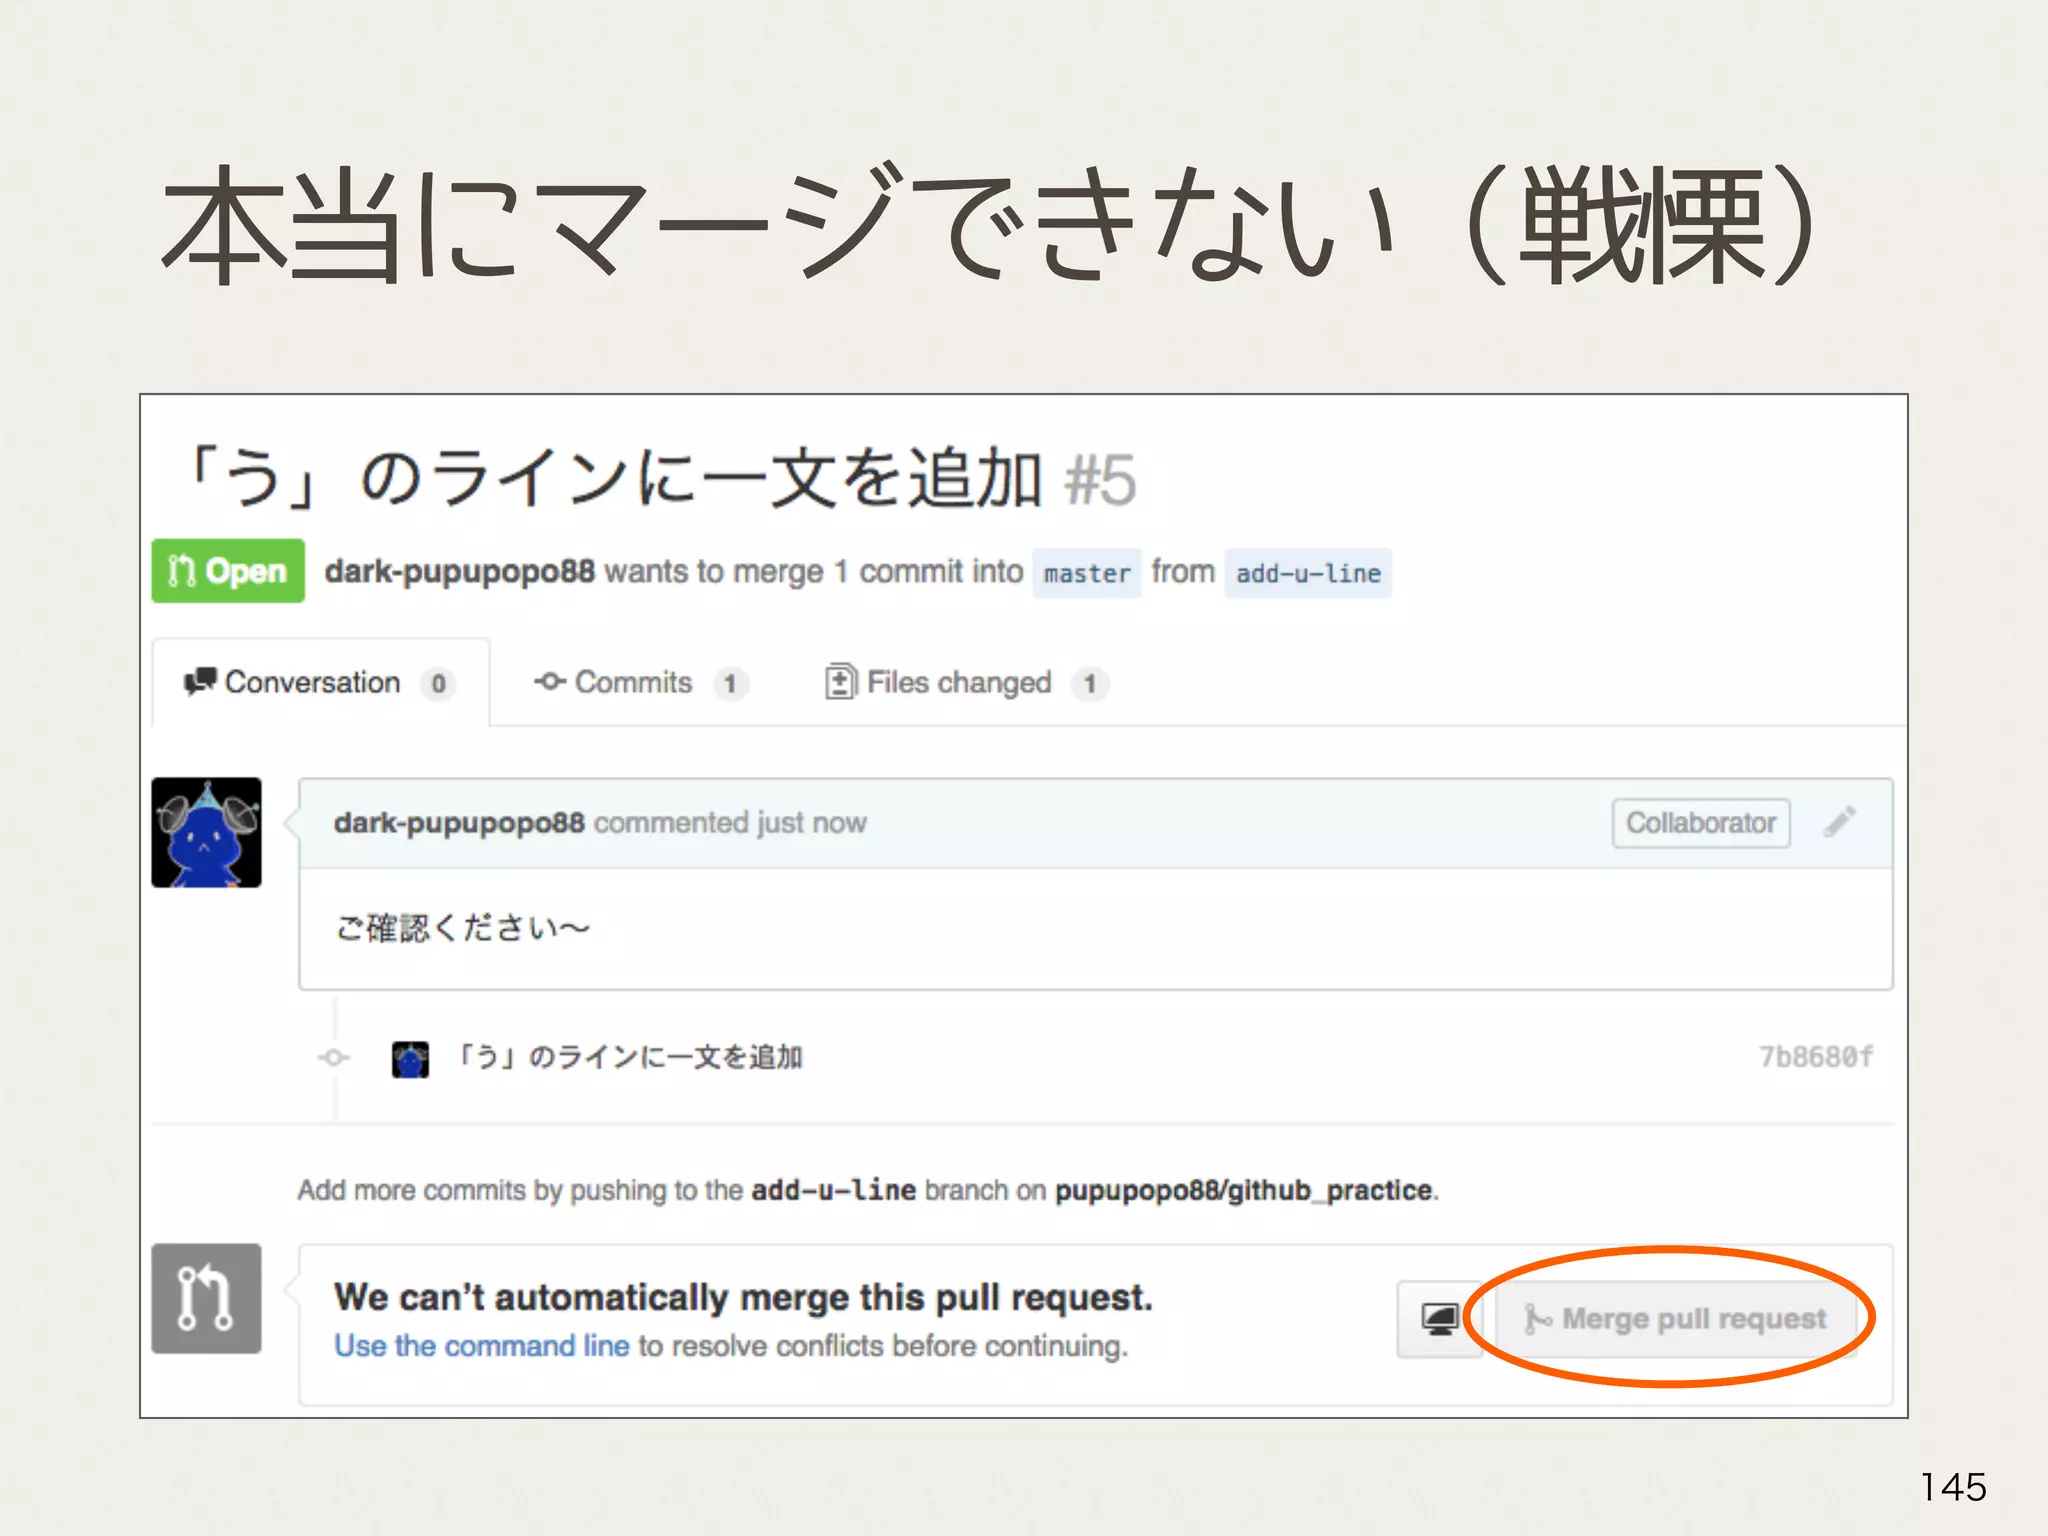
Task: Open the commit message link in timeline
Action: pos(630,1057)
